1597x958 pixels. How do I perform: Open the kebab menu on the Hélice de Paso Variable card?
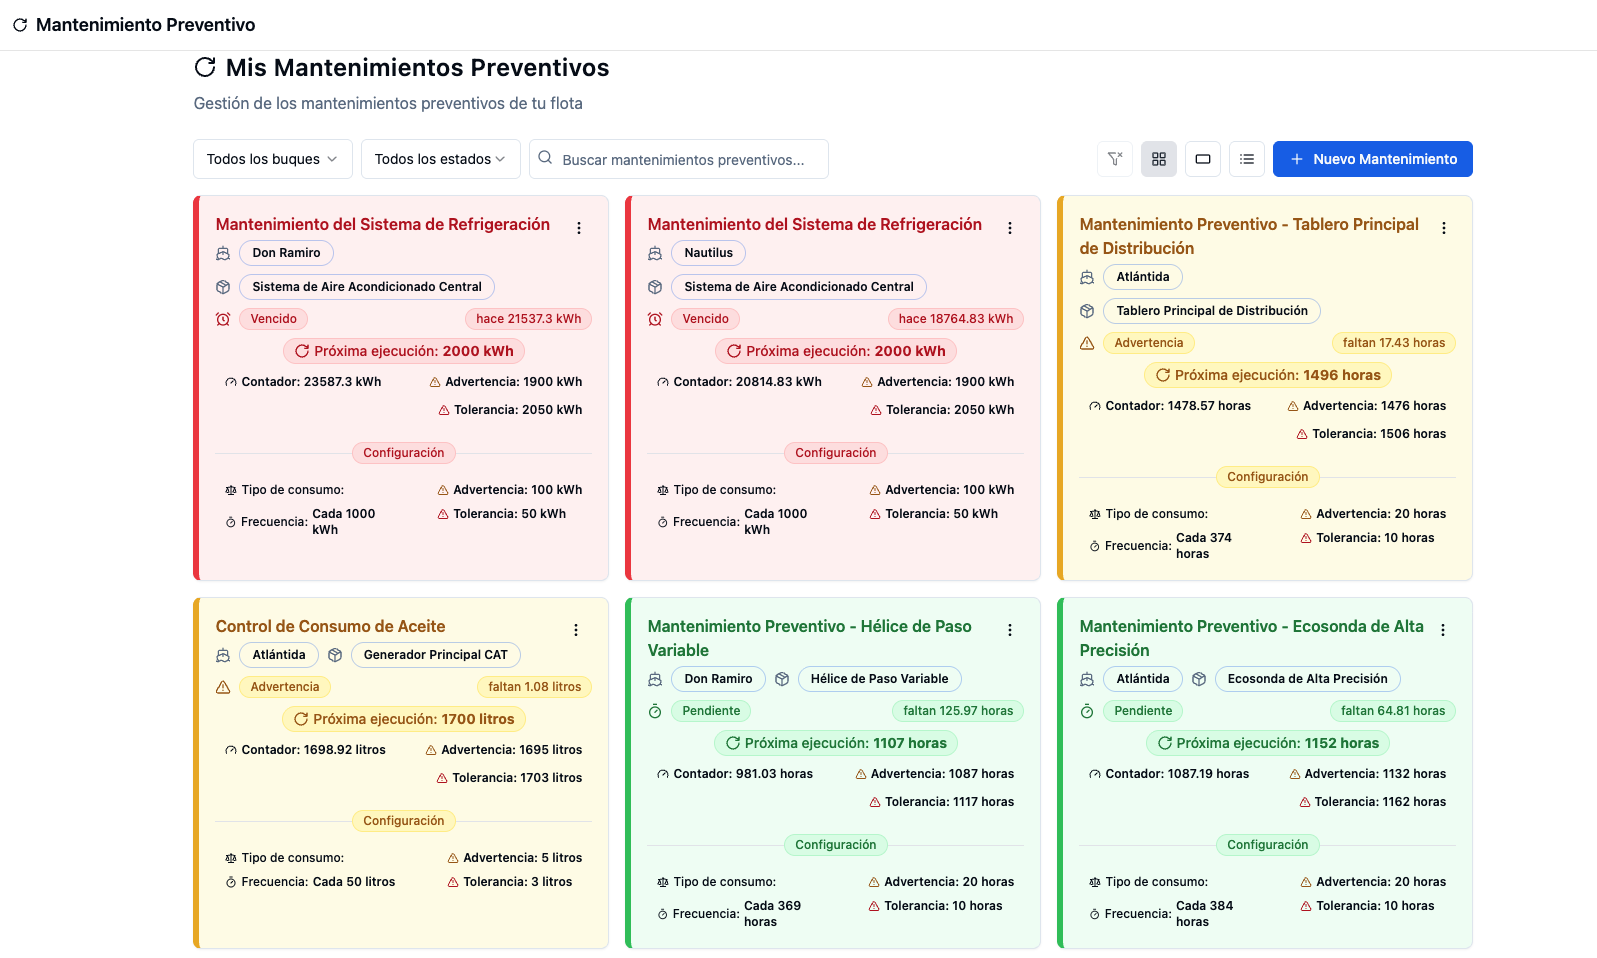(x=1009, y=630)
